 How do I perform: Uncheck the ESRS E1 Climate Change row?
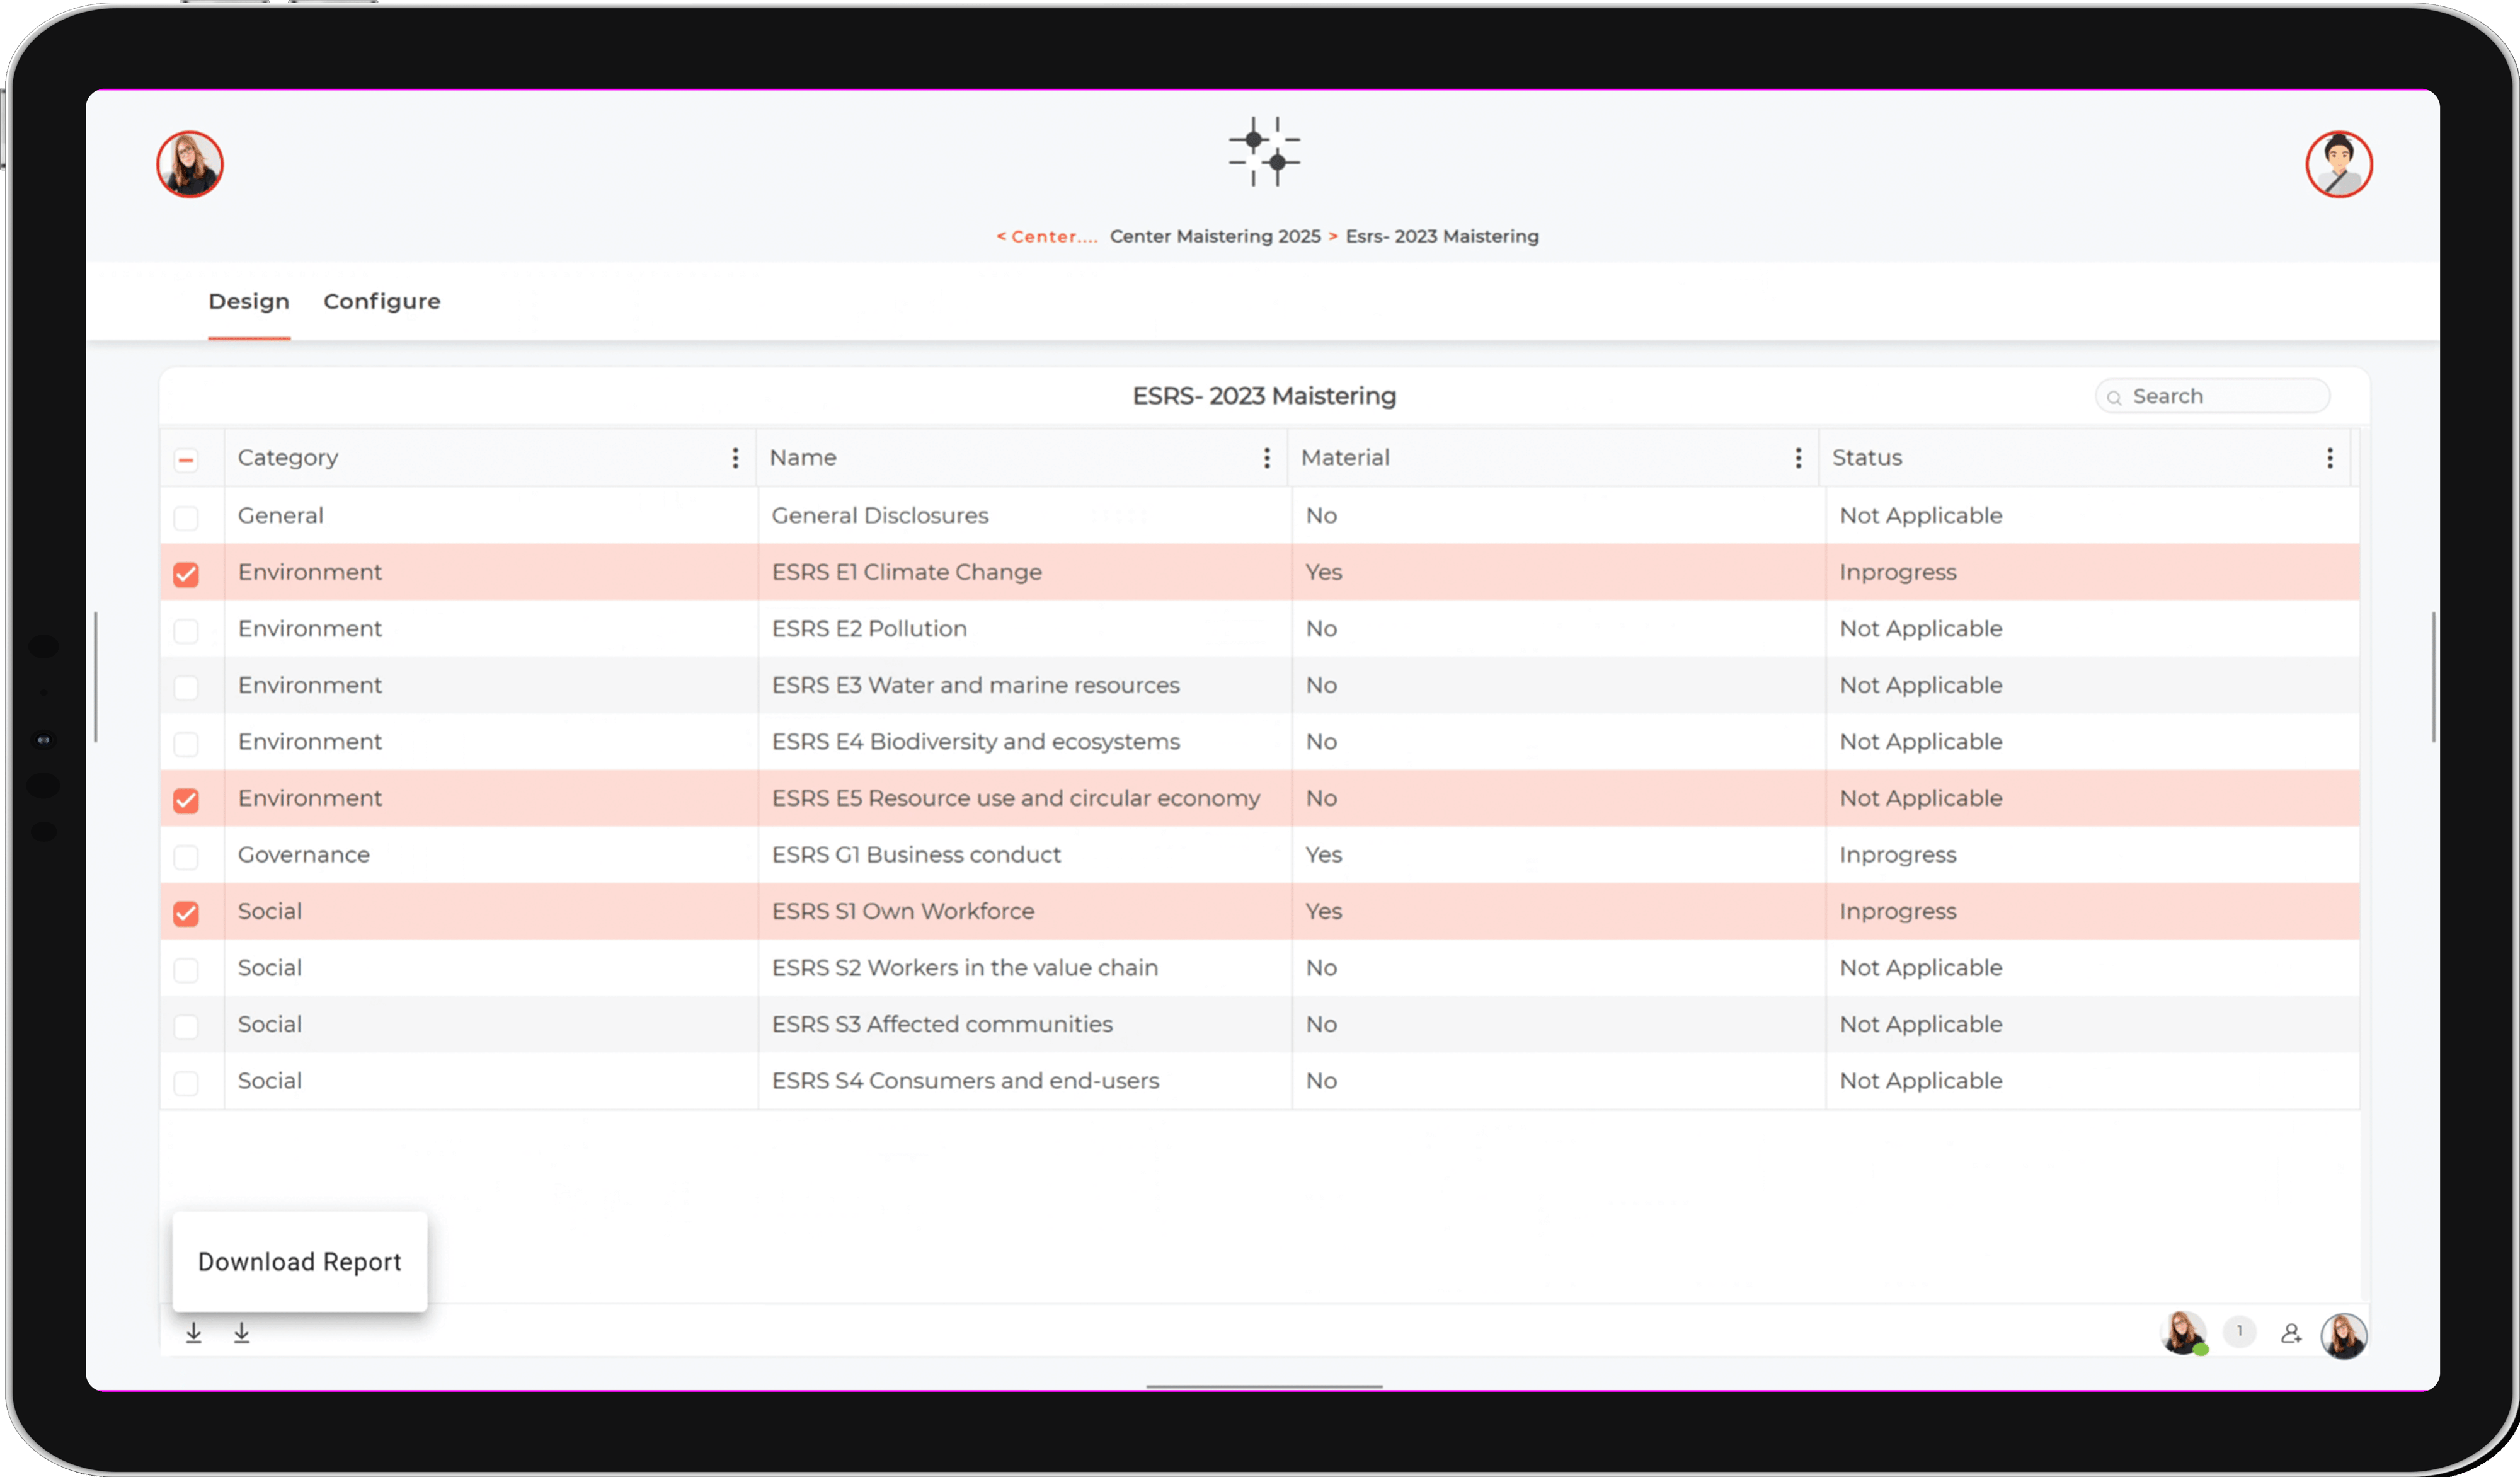tap(186, 574)
